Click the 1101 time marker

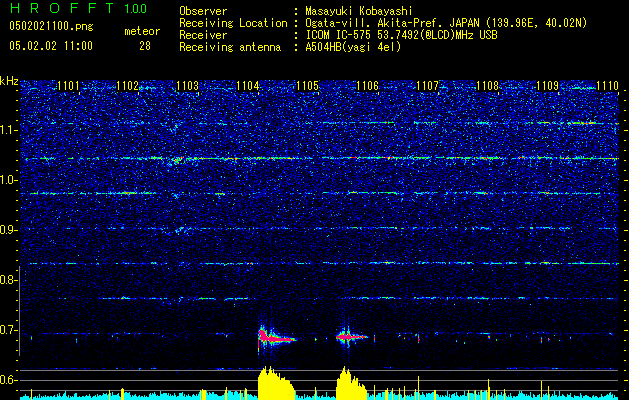[x=69, y=86]
